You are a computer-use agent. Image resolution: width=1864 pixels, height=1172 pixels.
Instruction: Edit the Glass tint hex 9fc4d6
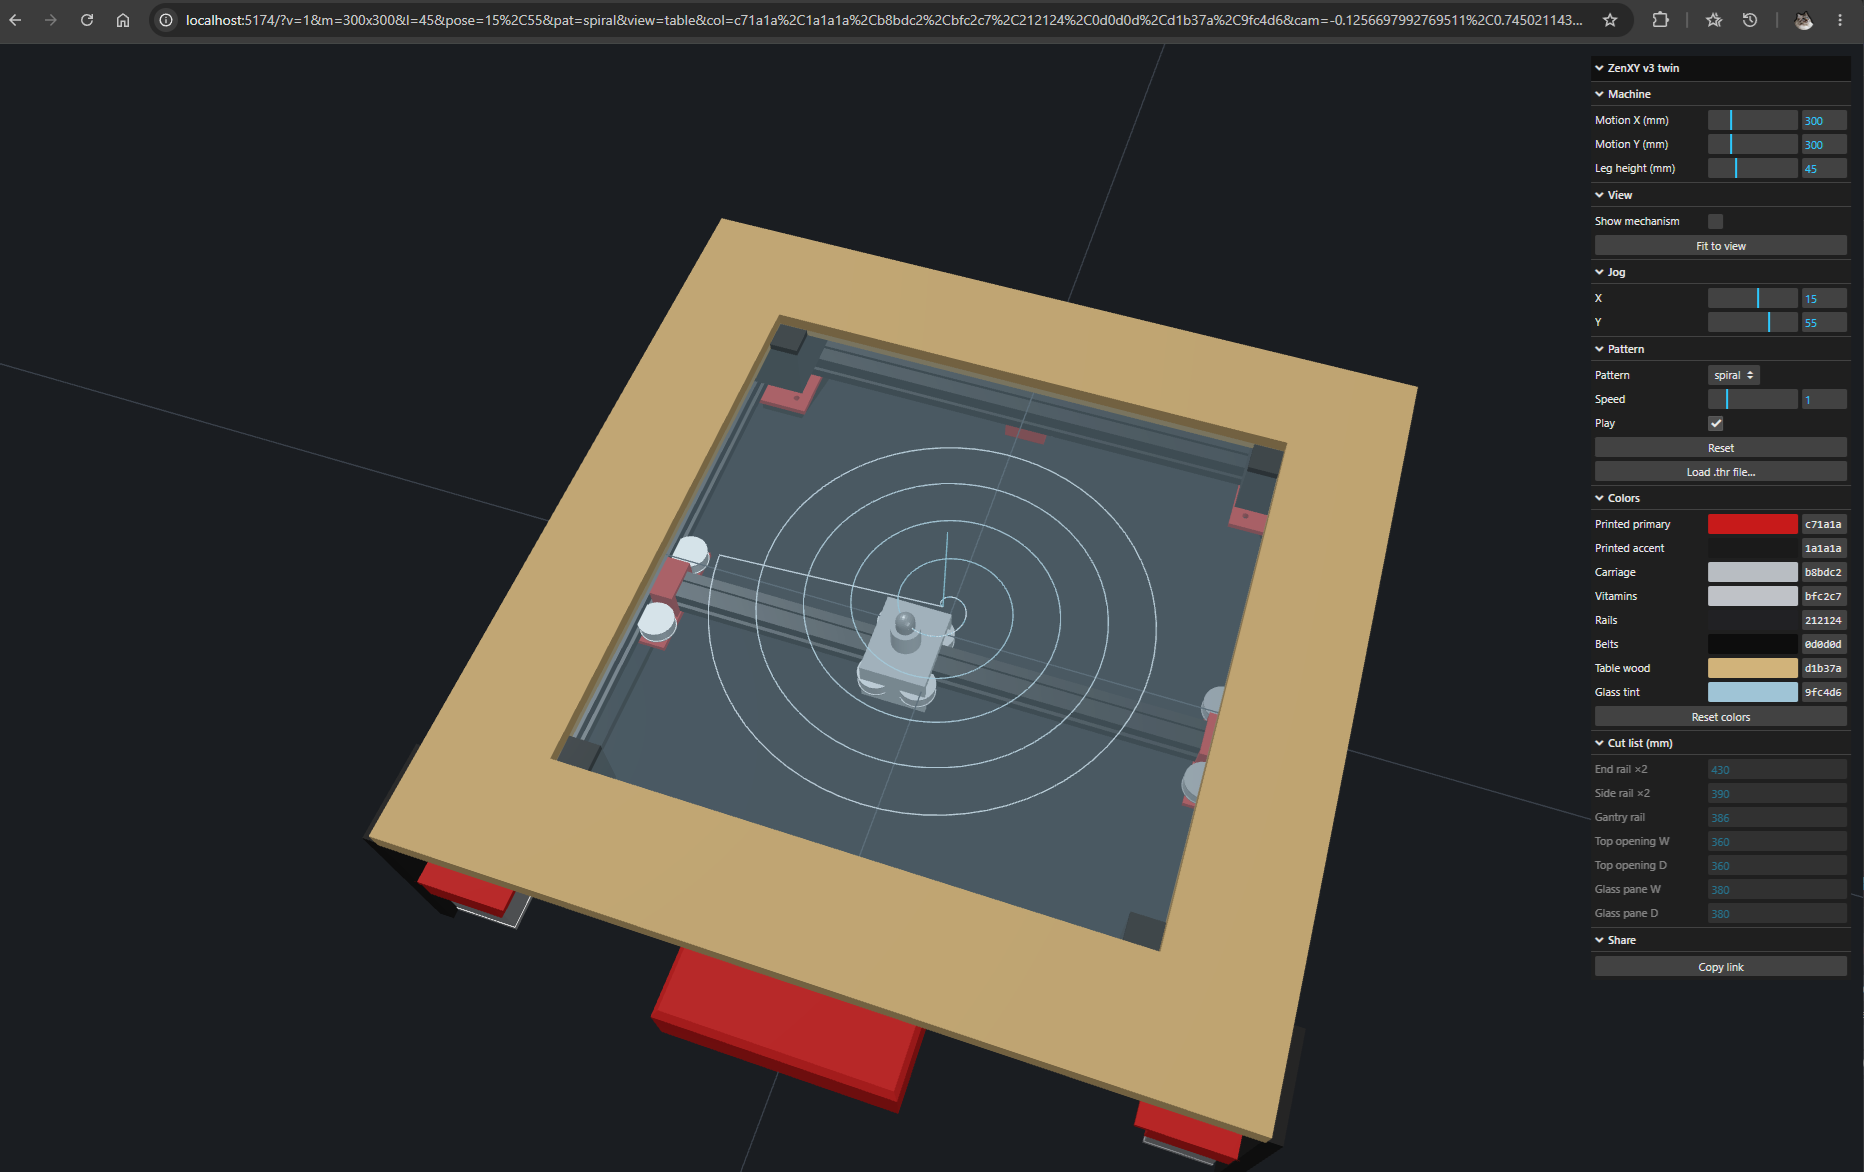coord(1824,692)
